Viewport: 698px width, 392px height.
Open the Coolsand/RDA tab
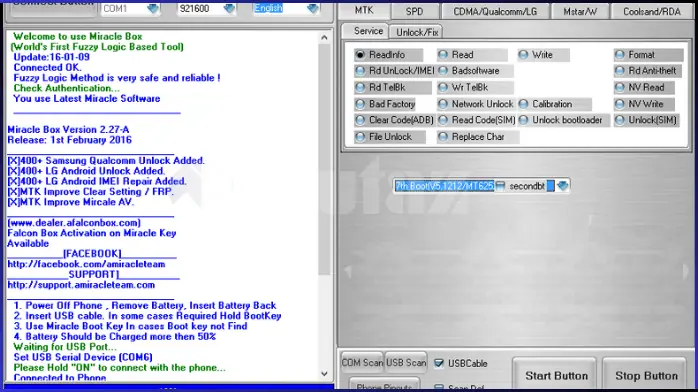coord(652,12)
